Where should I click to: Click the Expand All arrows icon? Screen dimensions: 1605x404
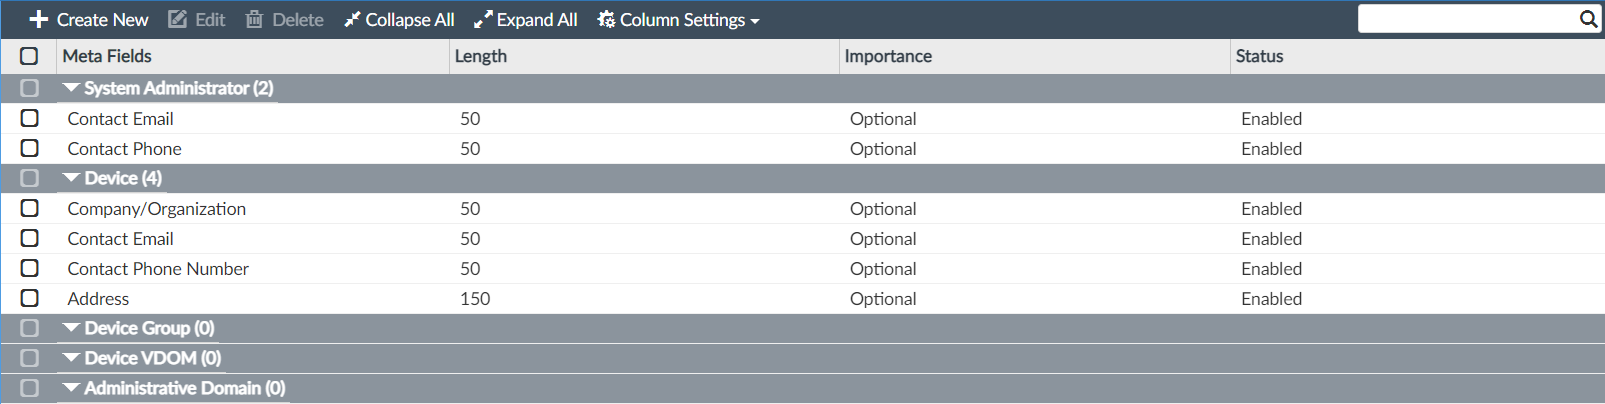[x=483, y=20]
